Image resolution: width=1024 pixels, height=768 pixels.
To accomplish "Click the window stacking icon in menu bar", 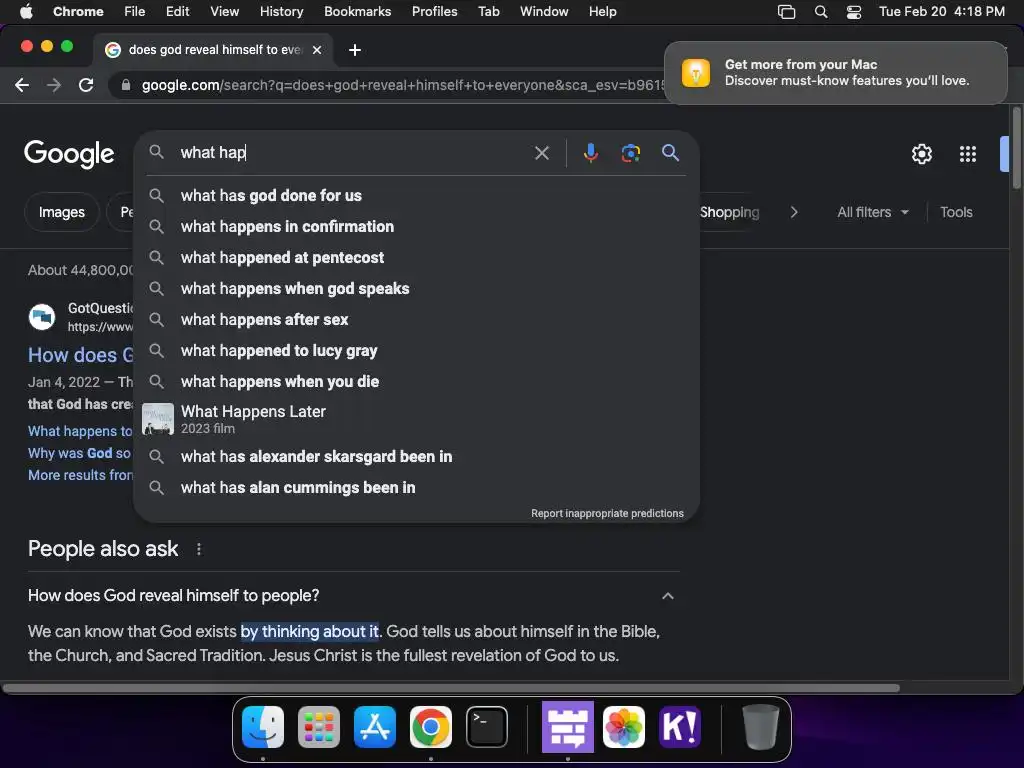I will click(x=786, y=12).
